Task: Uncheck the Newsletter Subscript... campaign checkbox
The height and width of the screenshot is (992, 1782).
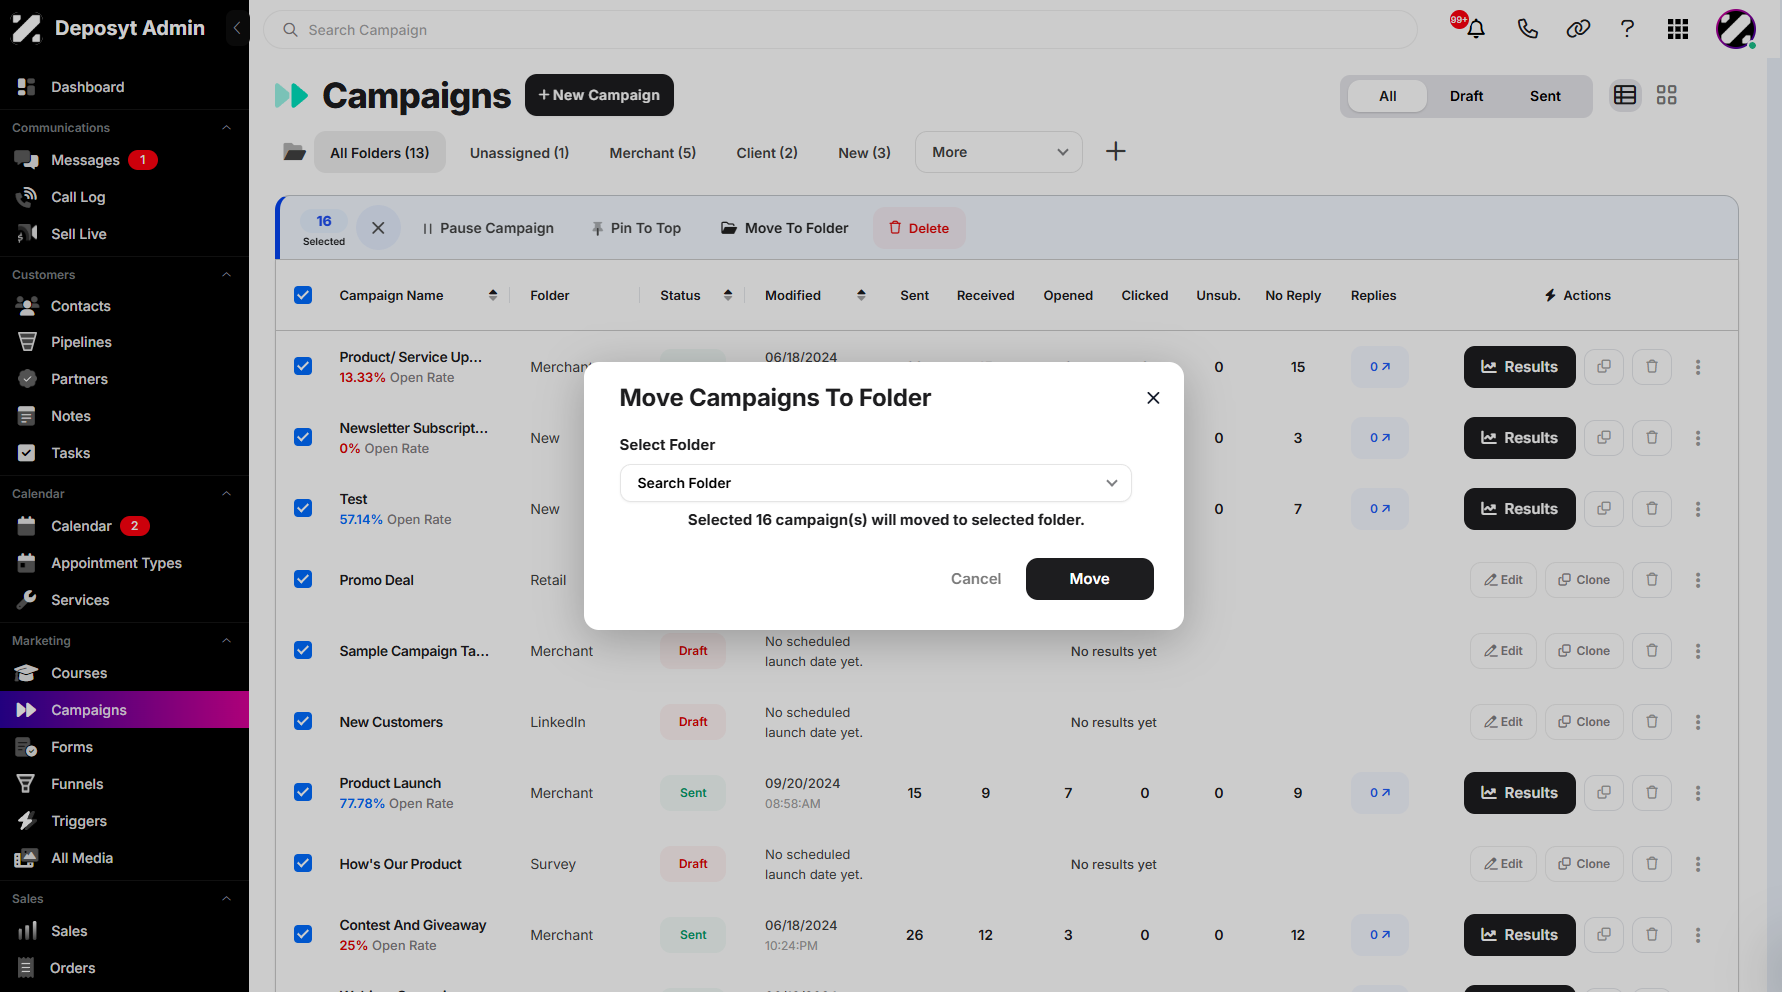Action: 303,437
